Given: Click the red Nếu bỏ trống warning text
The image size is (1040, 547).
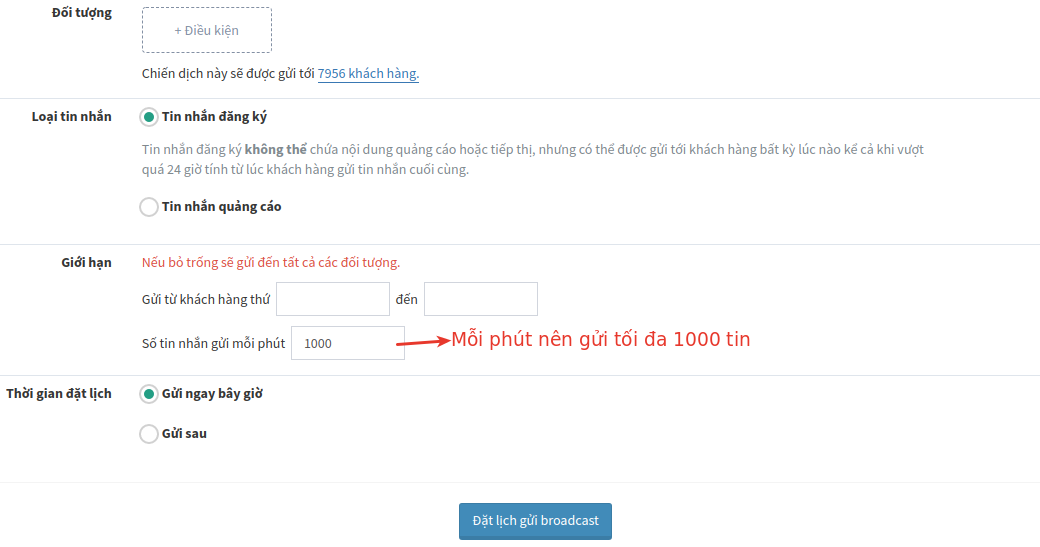Looking at the screenshot, I should point(271,263).
